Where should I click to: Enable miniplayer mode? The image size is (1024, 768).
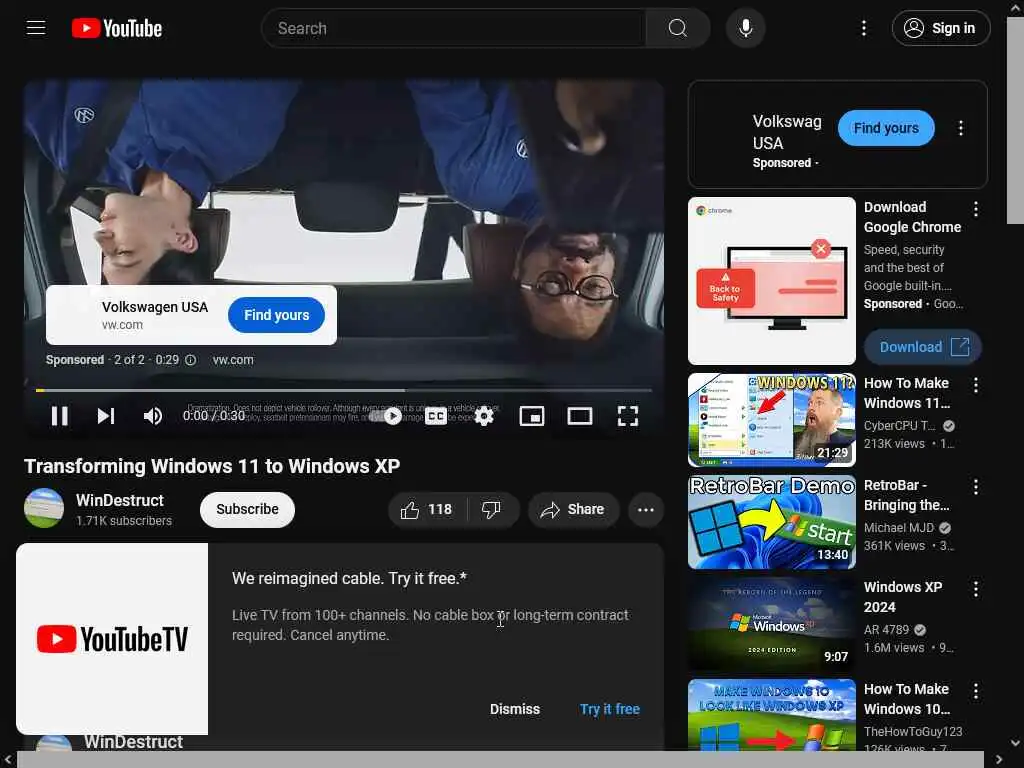532,416
